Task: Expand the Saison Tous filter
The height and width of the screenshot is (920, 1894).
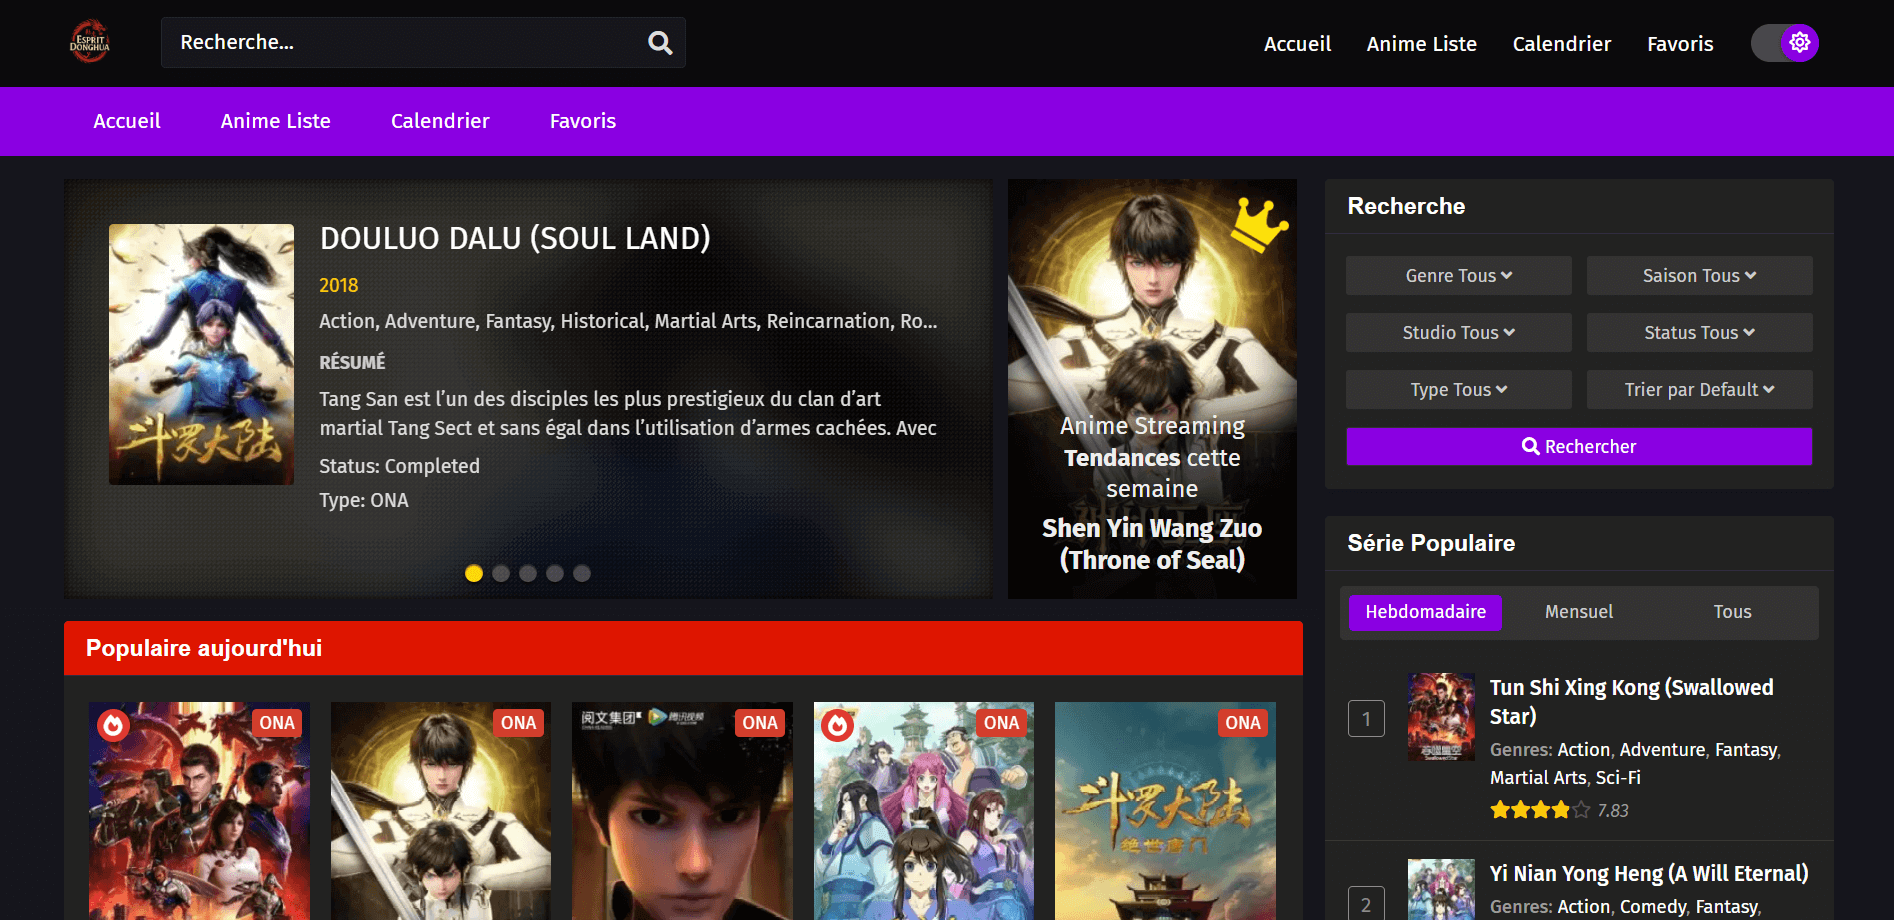Action: [x=1699, y=276]
